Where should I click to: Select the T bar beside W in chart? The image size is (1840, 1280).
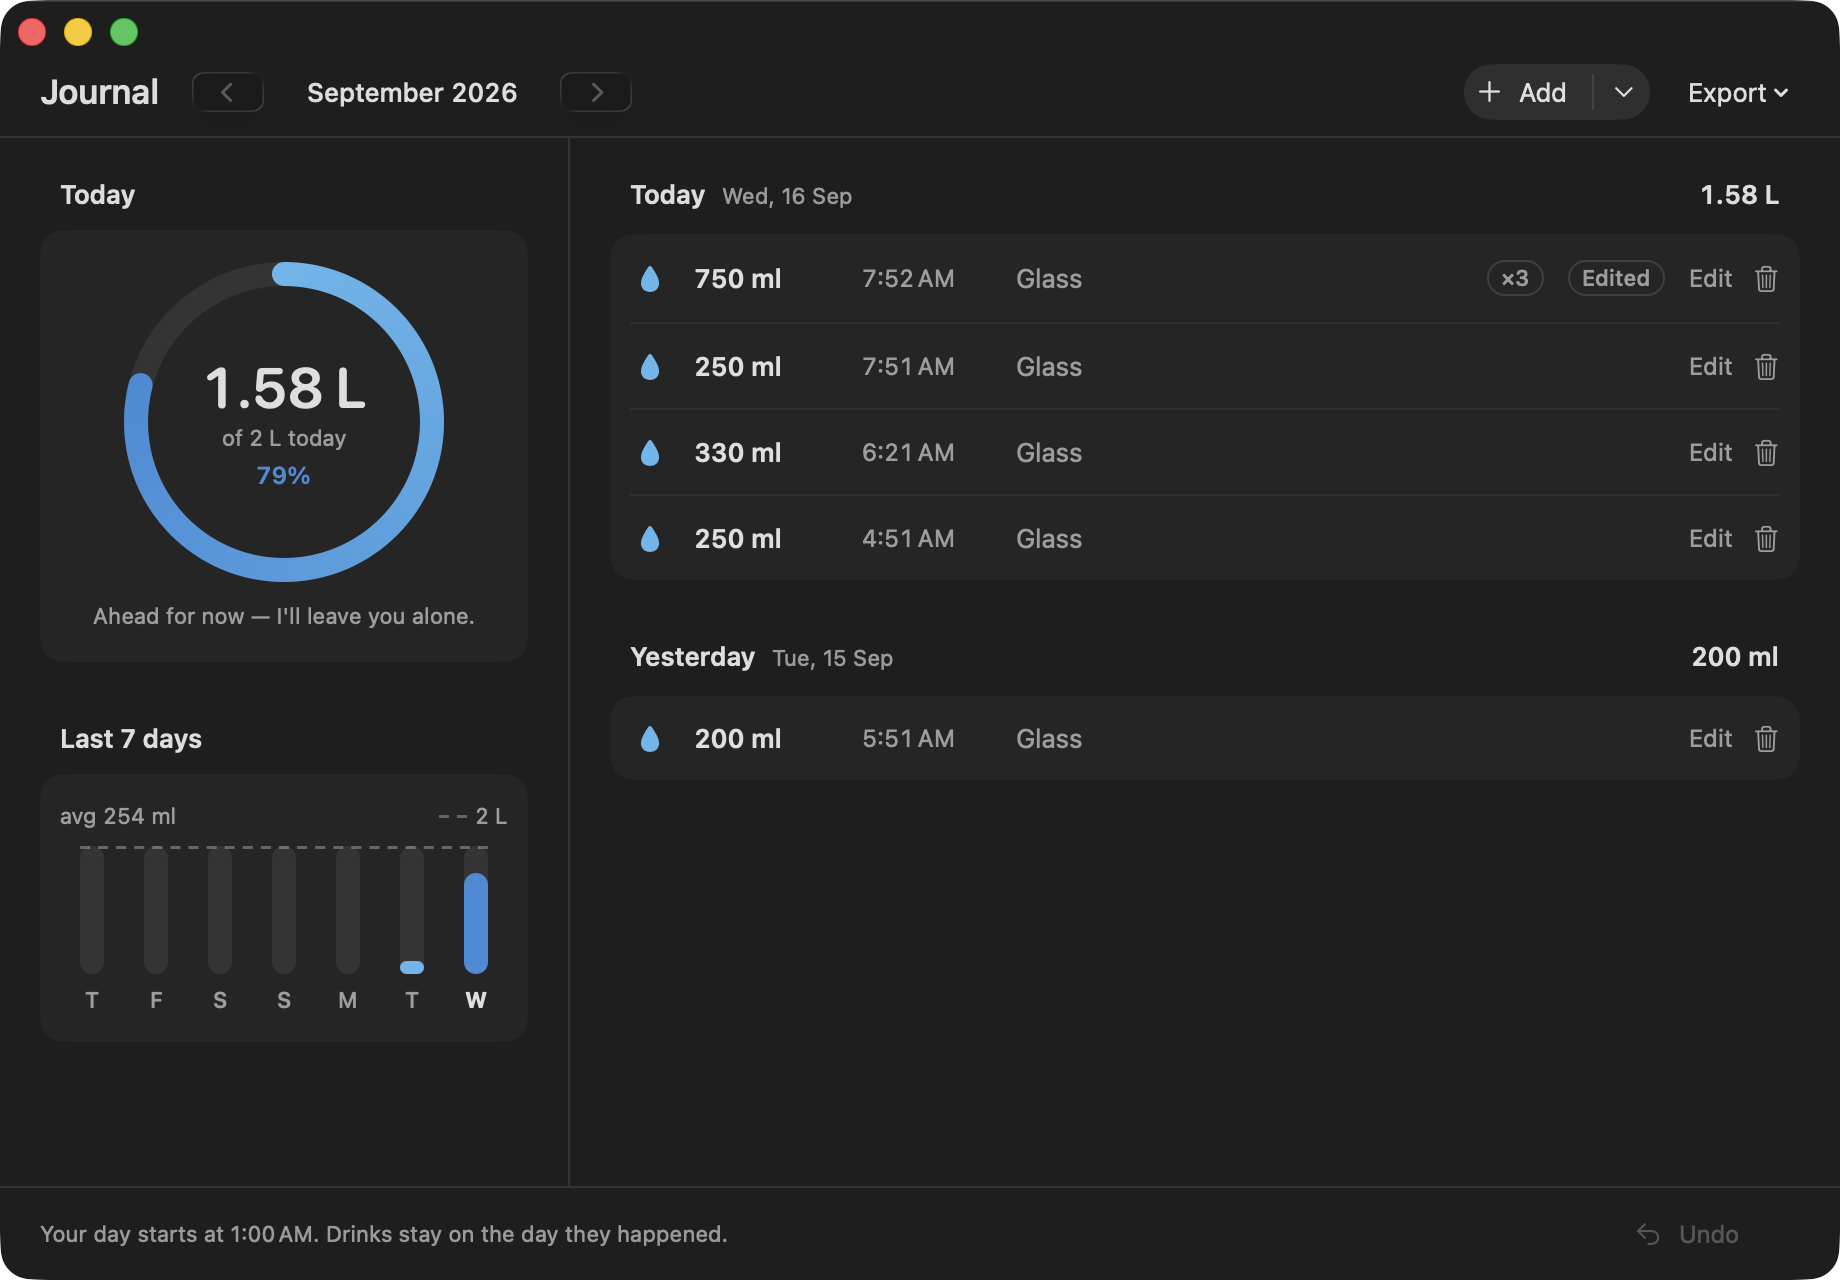pos(412,911)
